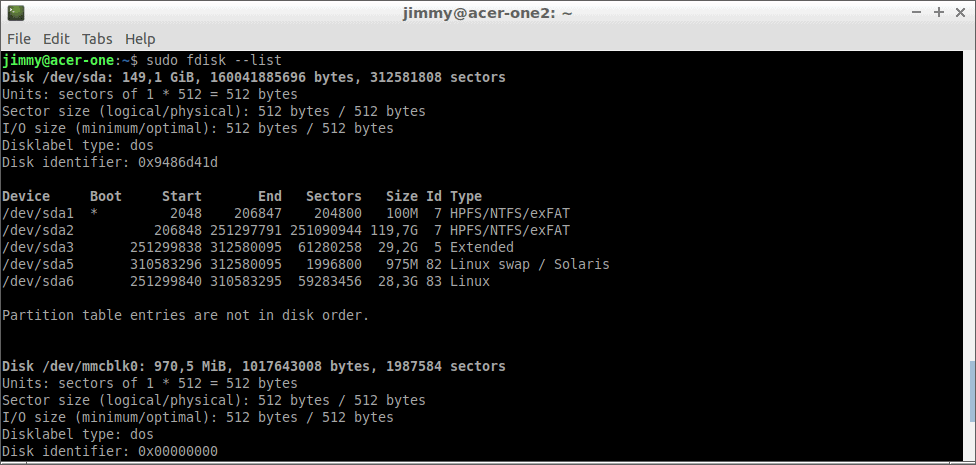Click the /dev/sda6 device name
Image resolution: width=976 pixels, height=465 pixels.
click(x=38, y=281)
